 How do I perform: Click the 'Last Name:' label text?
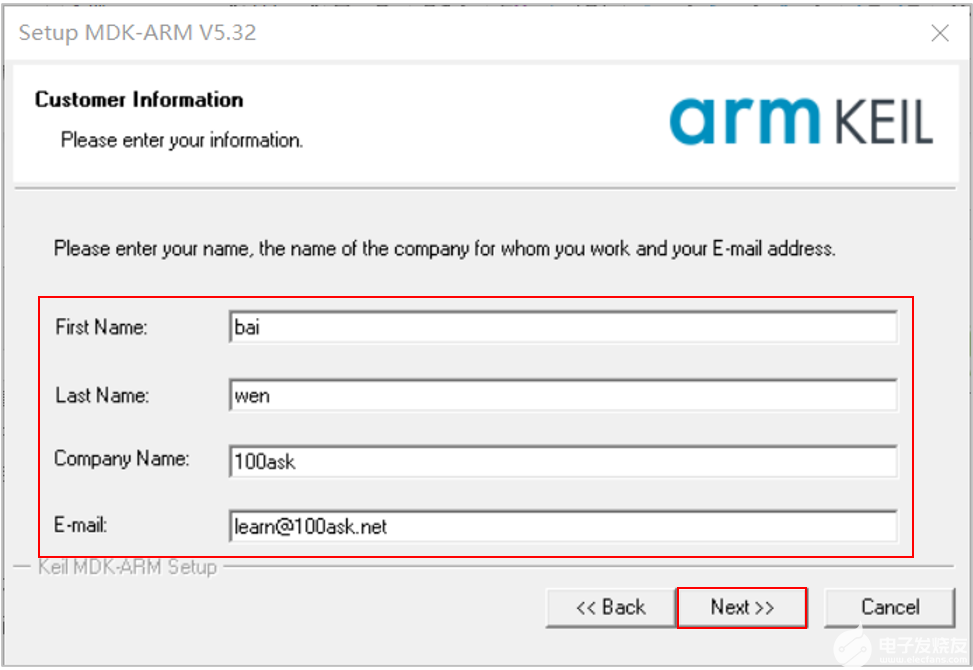click(102, 395)
